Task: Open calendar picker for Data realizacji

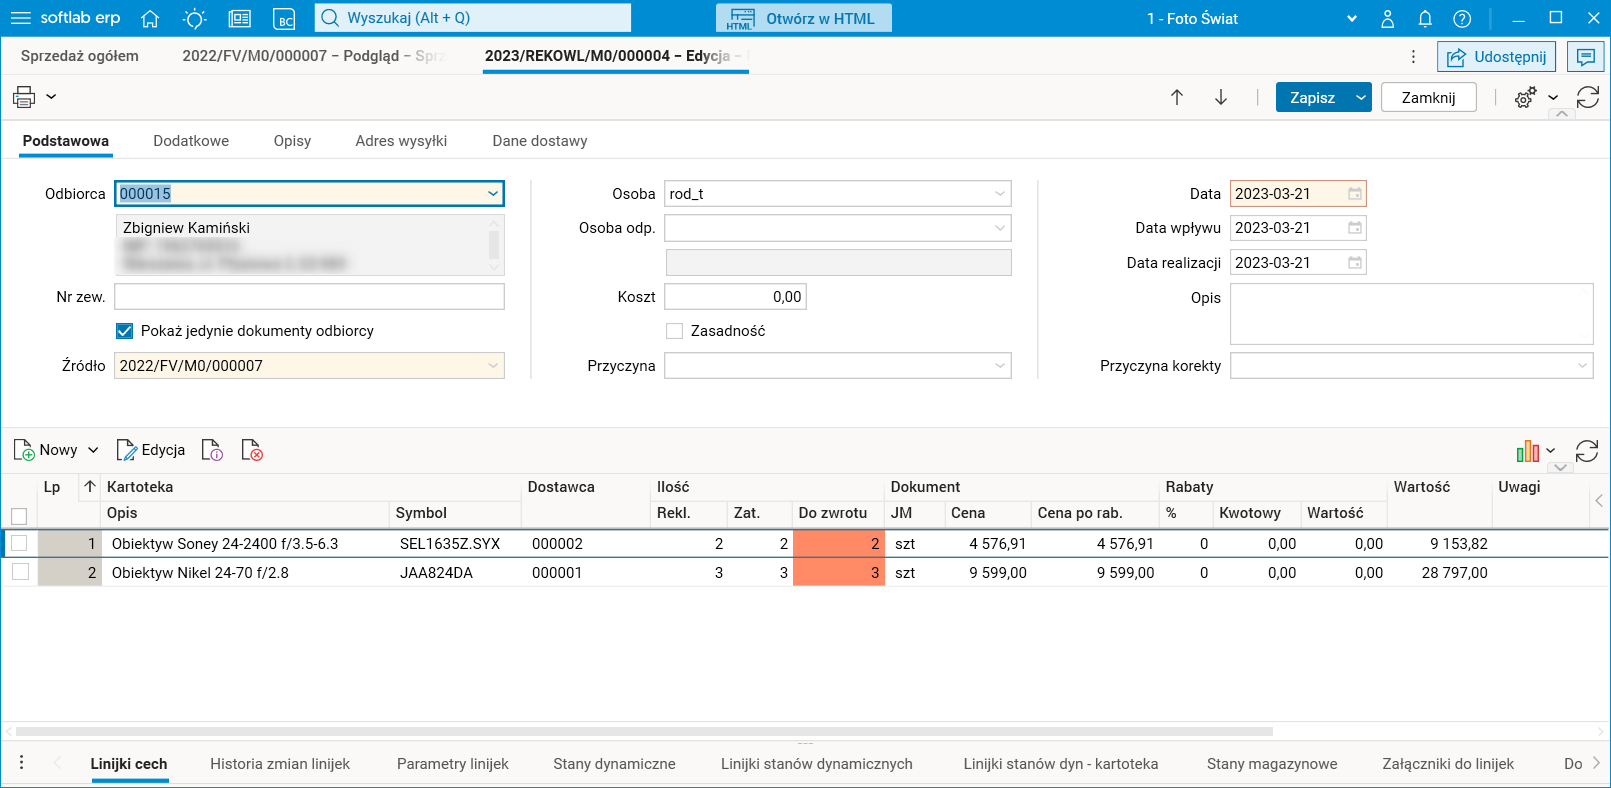Action: [1355, 263]
